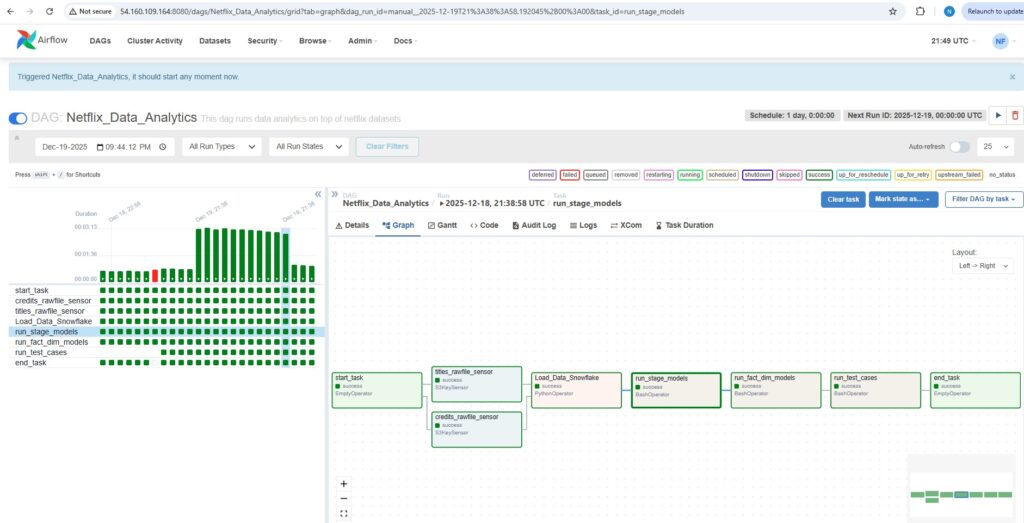Expand the details panel with double chevron
1024x523 pixels.
click(x=334, y=194)
